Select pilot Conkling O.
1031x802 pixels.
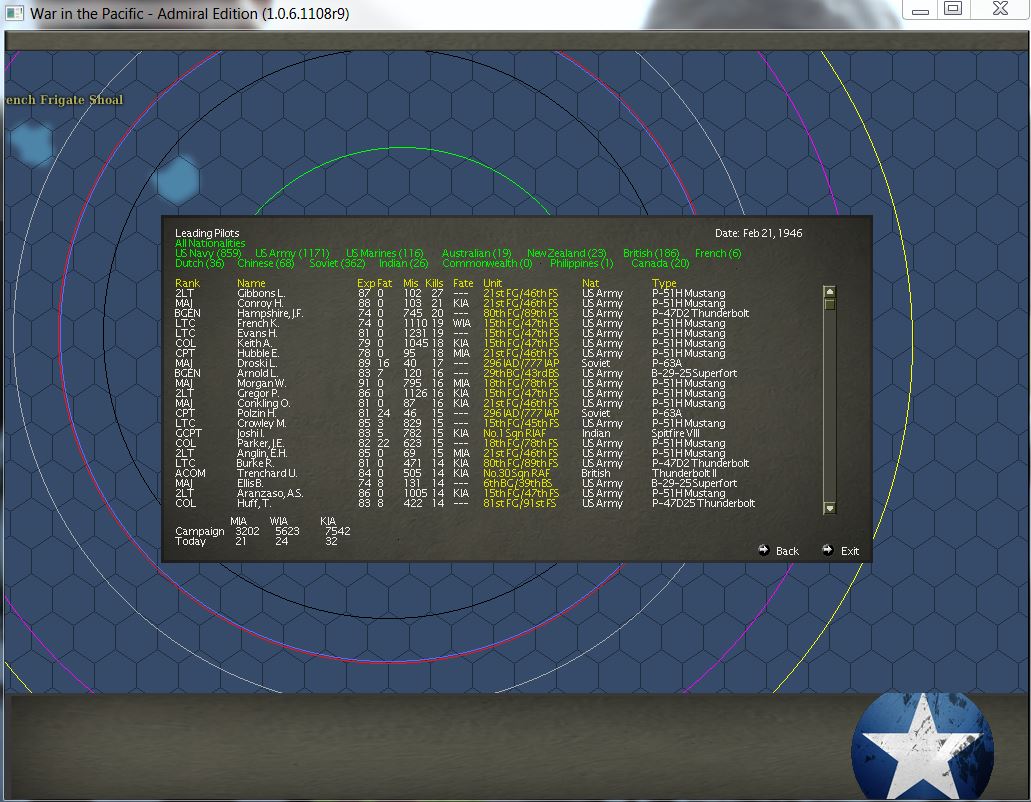point(264,403)
